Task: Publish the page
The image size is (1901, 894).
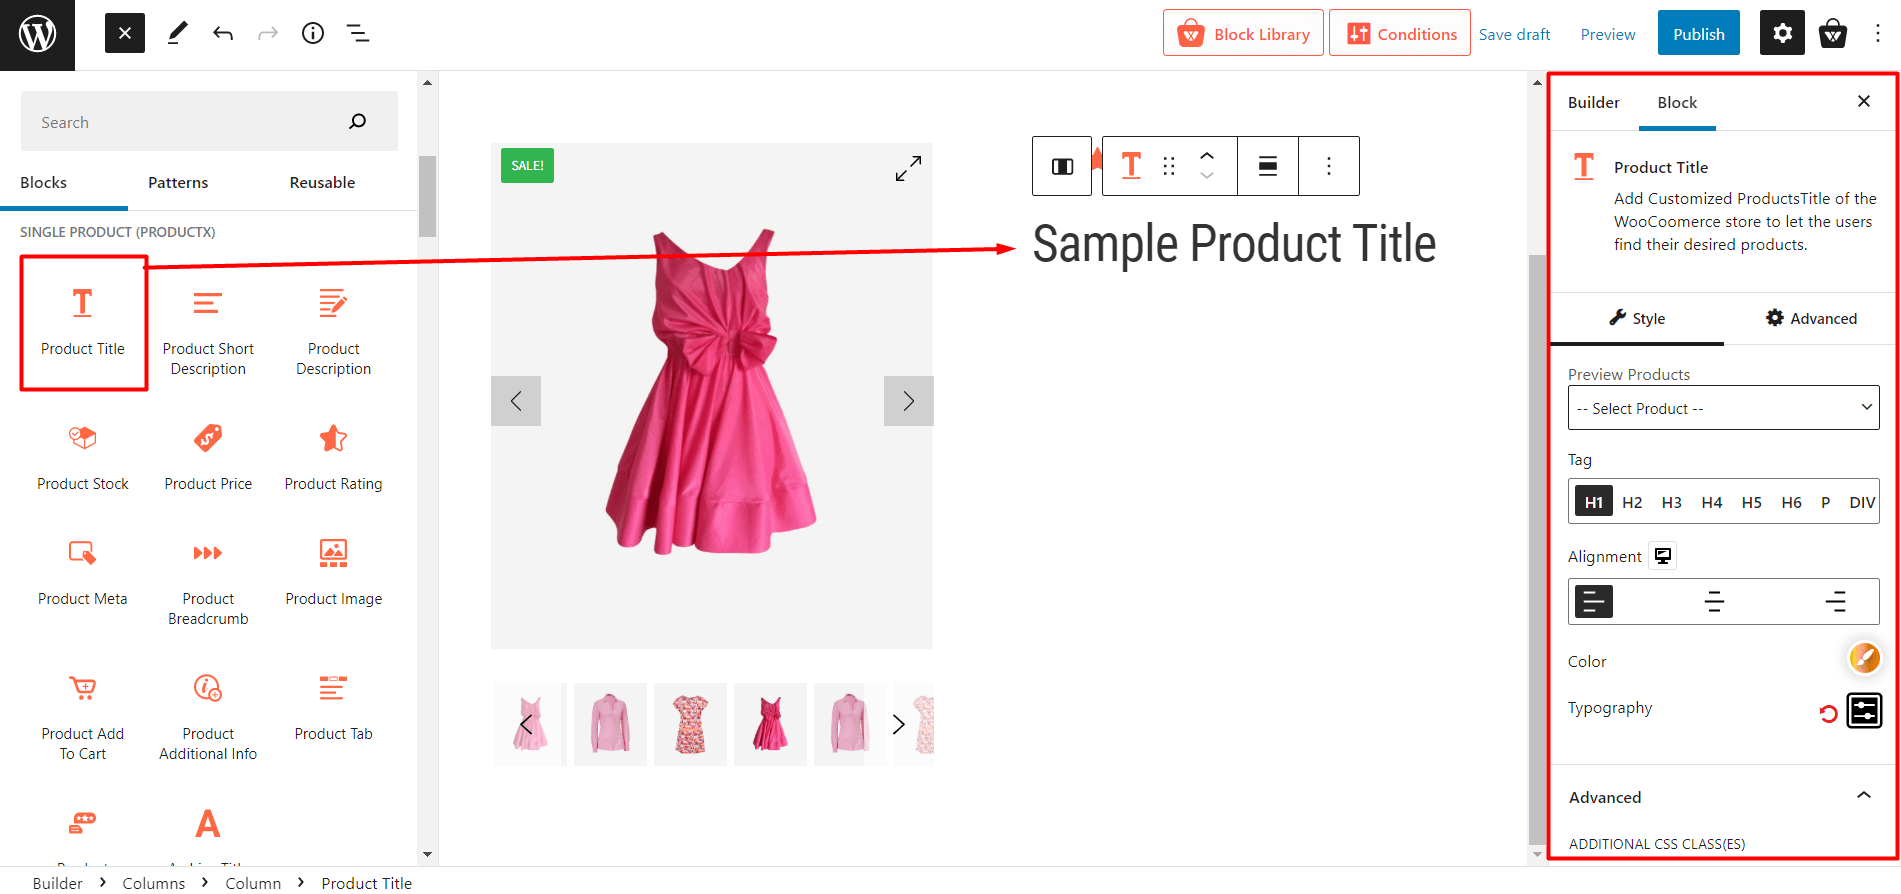Action: (x=1697, y=33)
